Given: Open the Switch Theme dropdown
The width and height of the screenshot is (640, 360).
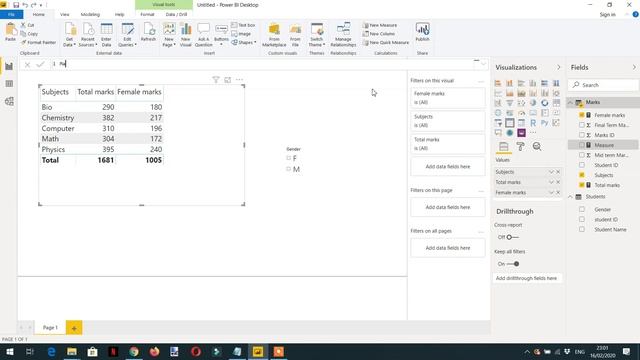Looking at the screenshot, I should click(317, 34).
